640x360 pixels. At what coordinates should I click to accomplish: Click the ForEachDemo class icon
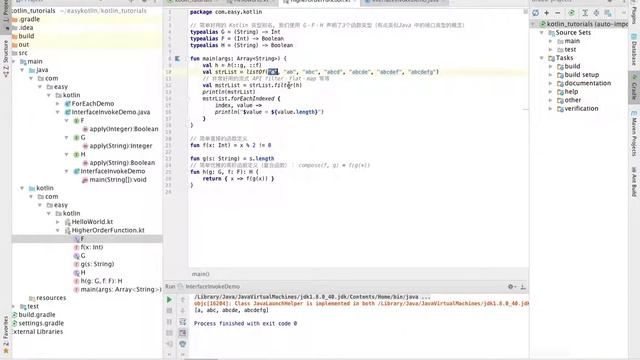tap(68, 104)
